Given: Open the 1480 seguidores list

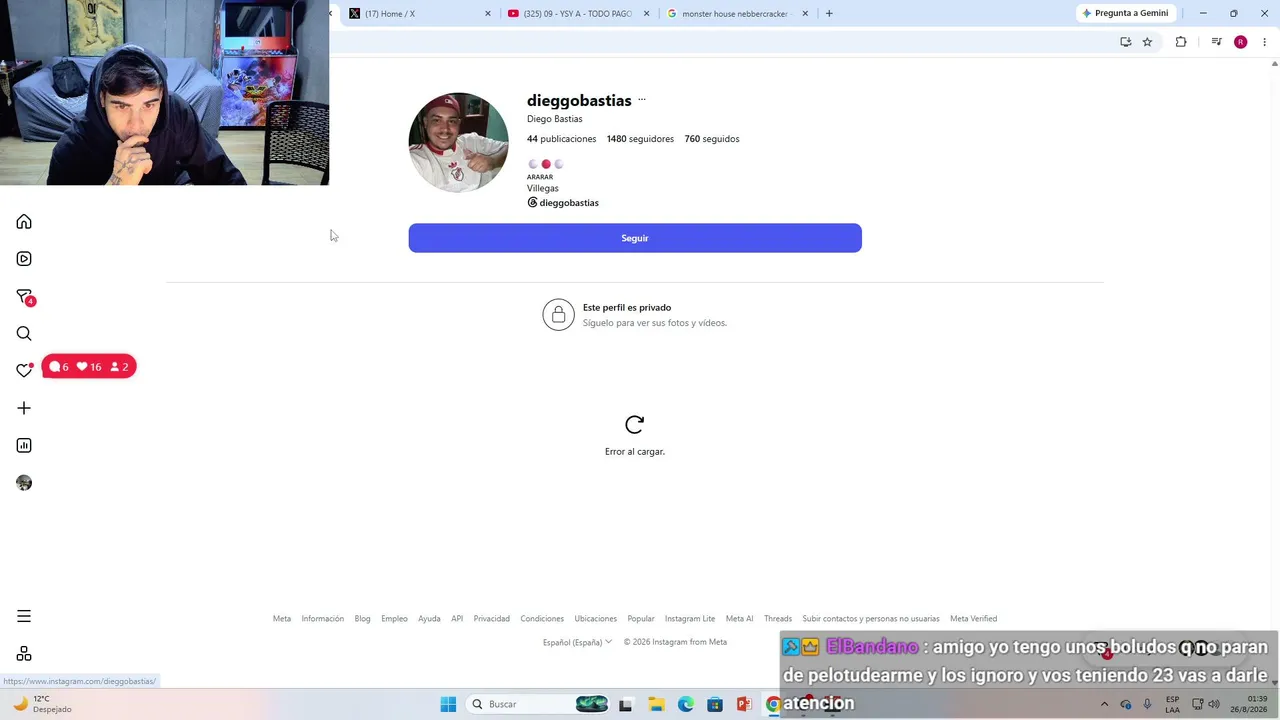Looking at the screenshot, I should (x=640, y=139).
